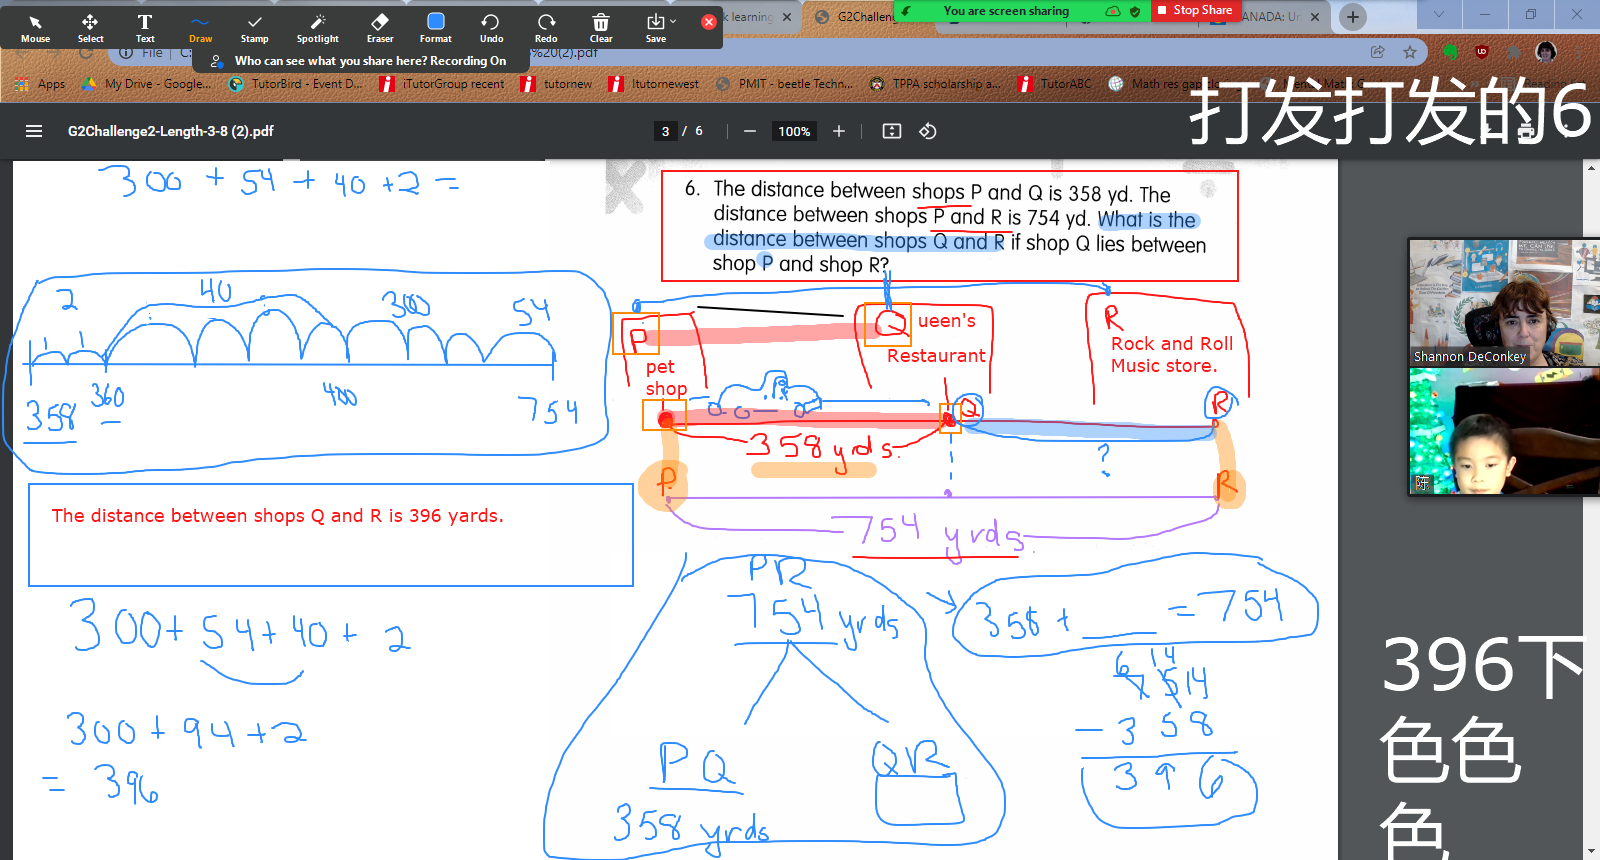The image size is (1600, 860).
Task: Open PMIT - beetle Techn bookmark
Action: (785, 84)
